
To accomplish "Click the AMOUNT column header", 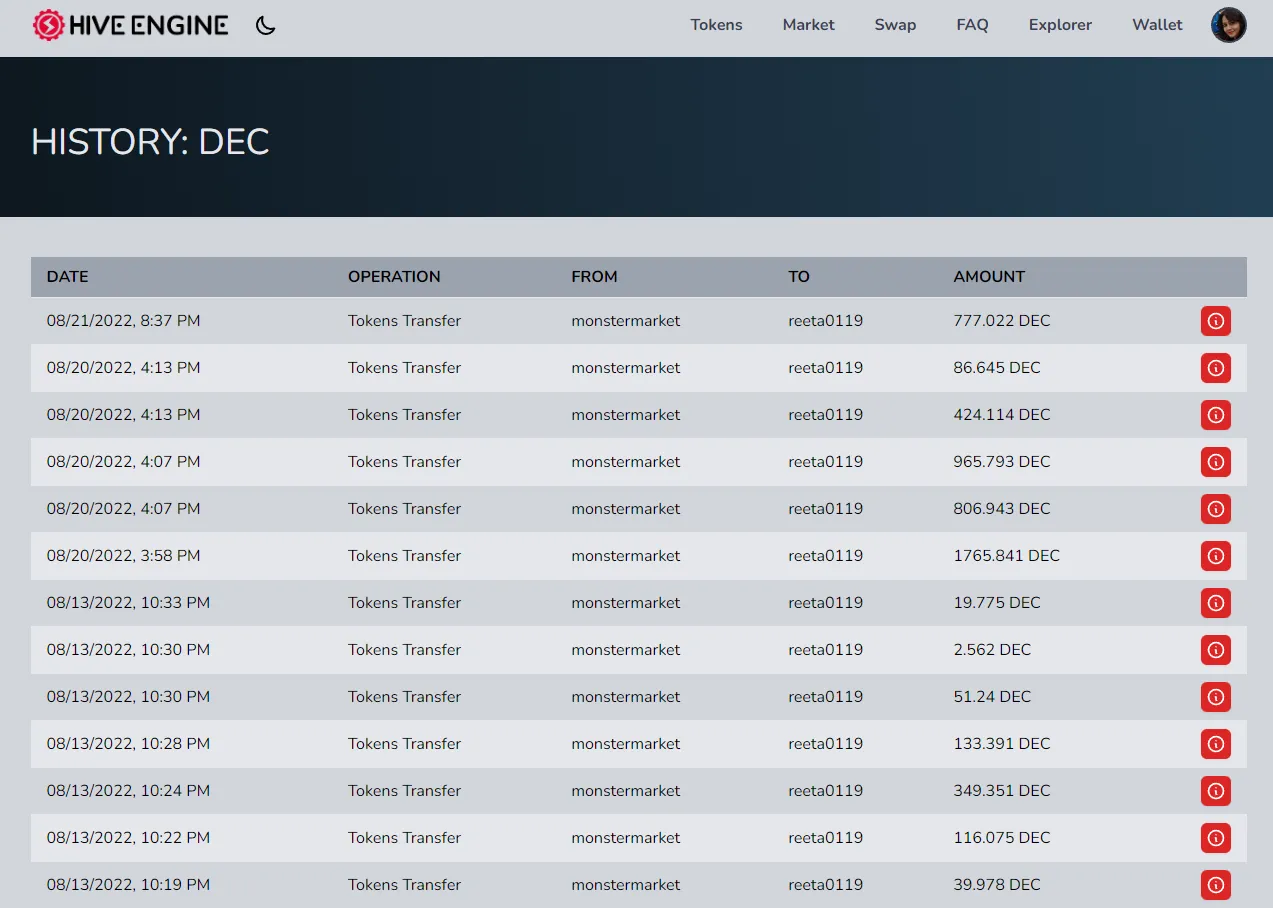I will point(989,277).
